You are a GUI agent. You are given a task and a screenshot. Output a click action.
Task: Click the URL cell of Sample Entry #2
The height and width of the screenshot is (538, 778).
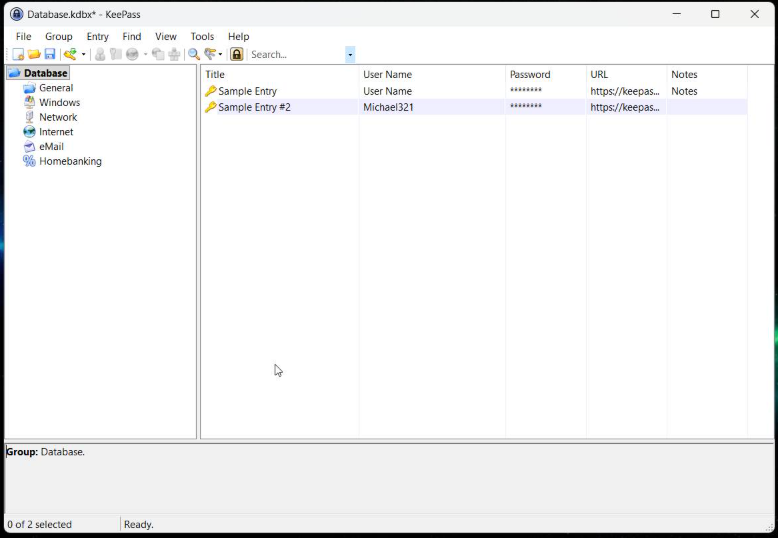coord(625,107)
